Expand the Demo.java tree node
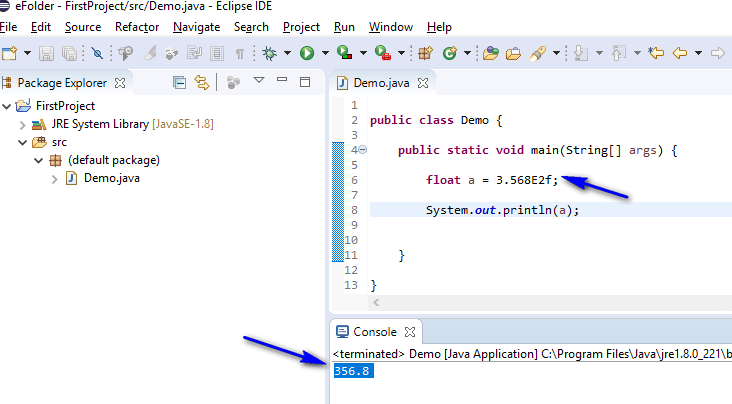 (55, 179)
